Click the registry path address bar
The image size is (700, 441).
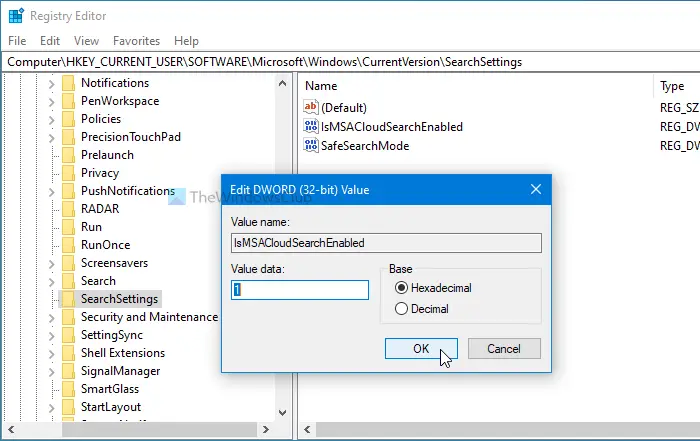[351, 62]
